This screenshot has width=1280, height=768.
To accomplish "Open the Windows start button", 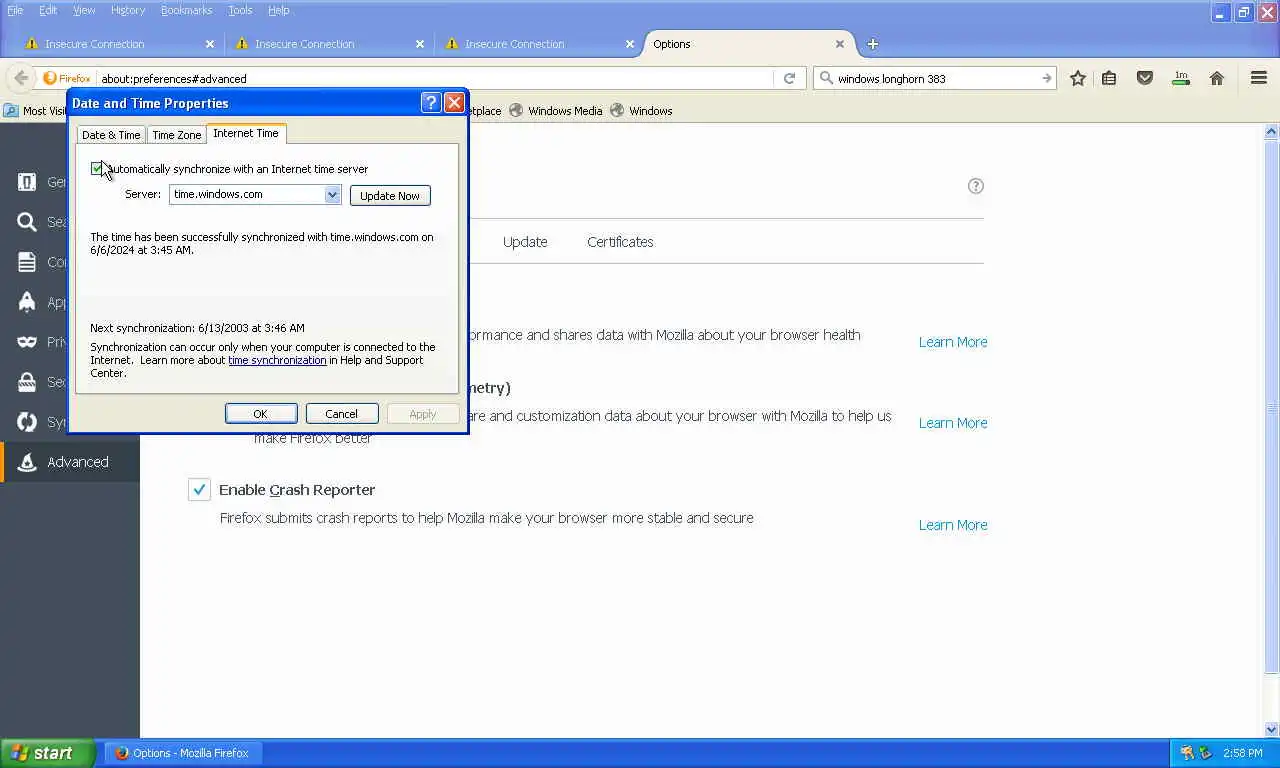I will pos(48,753).
